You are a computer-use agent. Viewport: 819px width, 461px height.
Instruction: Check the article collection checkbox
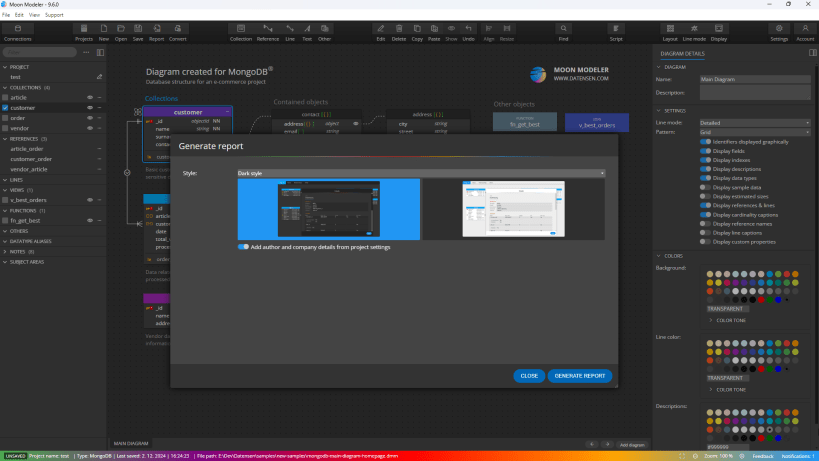(x=5, y=98)
